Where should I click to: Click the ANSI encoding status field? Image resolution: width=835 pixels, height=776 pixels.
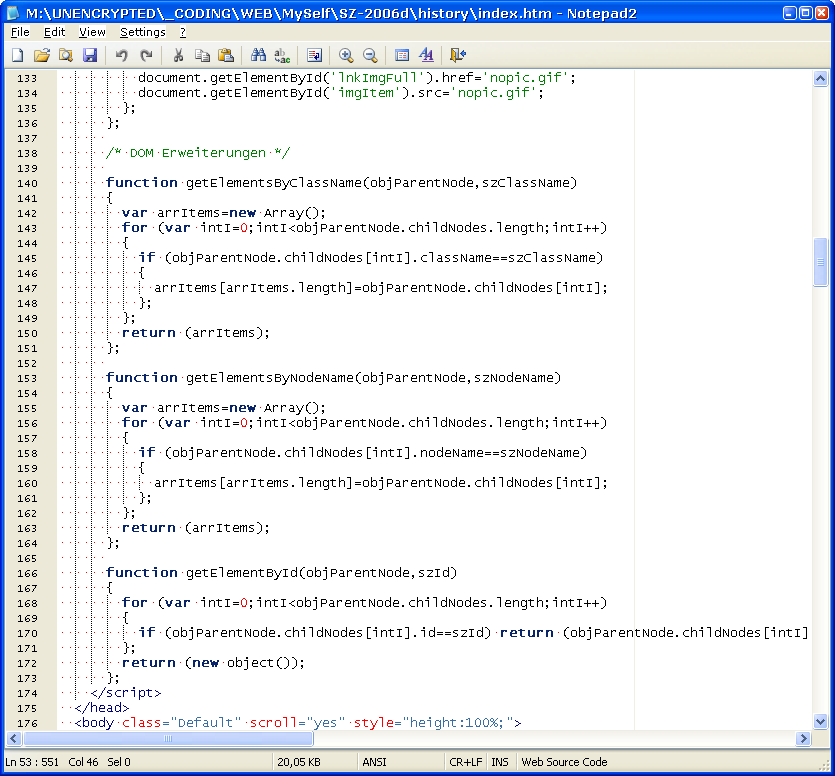click(x=374, y=762)
